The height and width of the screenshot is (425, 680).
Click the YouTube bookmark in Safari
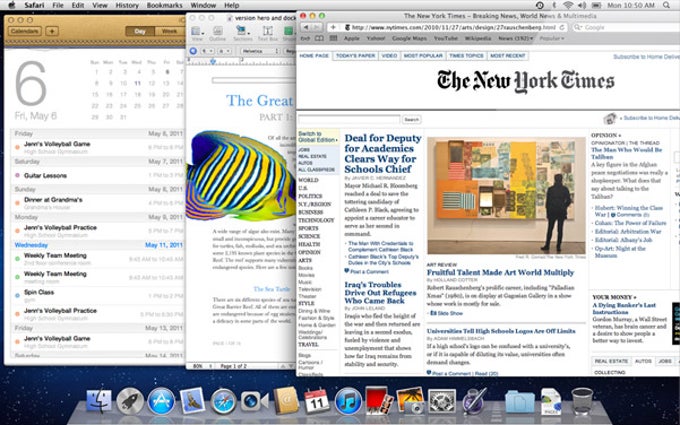pos(446,38)
